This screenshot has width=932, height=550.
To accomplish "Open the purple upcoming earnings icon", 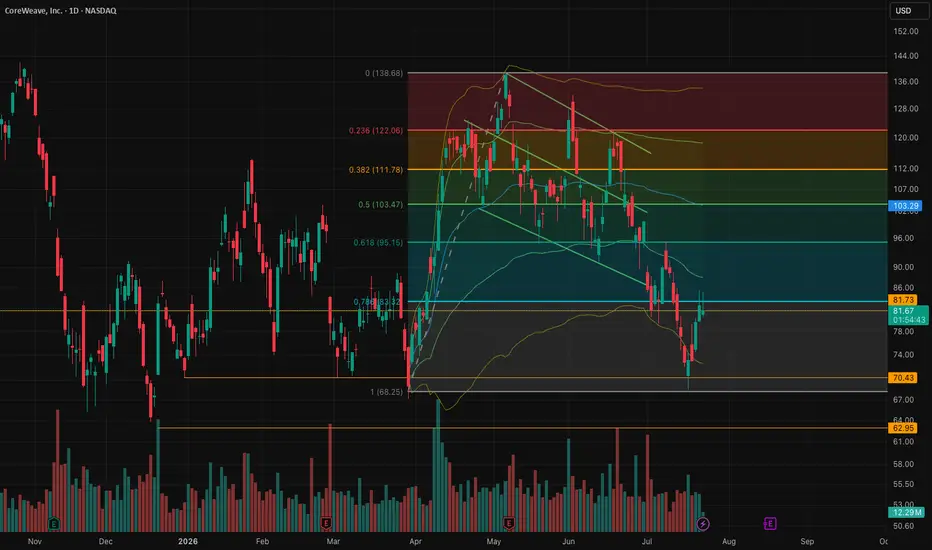I will (x=770, y=523).
